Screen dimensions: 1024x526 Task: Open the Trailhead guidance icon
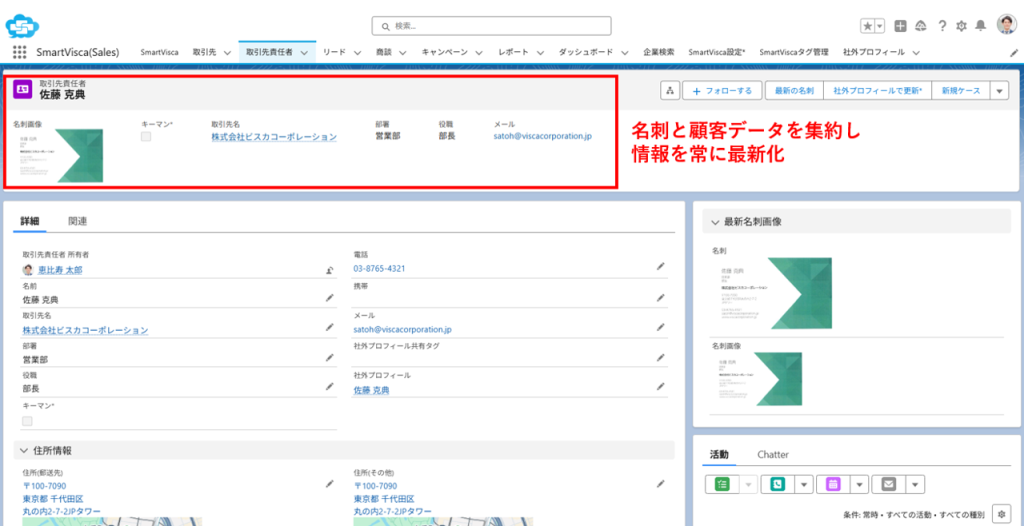(921, 26)
